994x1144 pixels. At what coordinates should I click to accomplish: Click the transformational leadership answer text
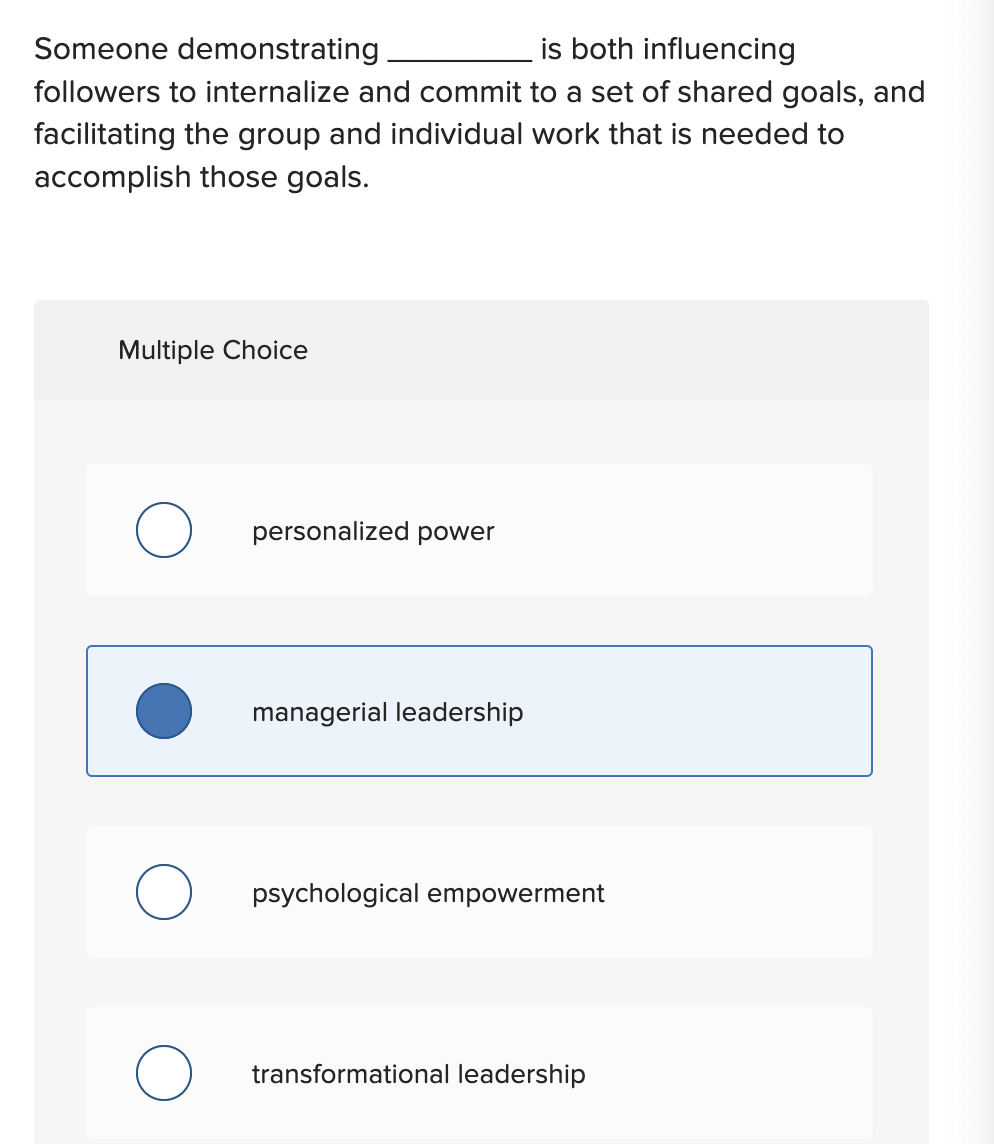click(418, 1074)
